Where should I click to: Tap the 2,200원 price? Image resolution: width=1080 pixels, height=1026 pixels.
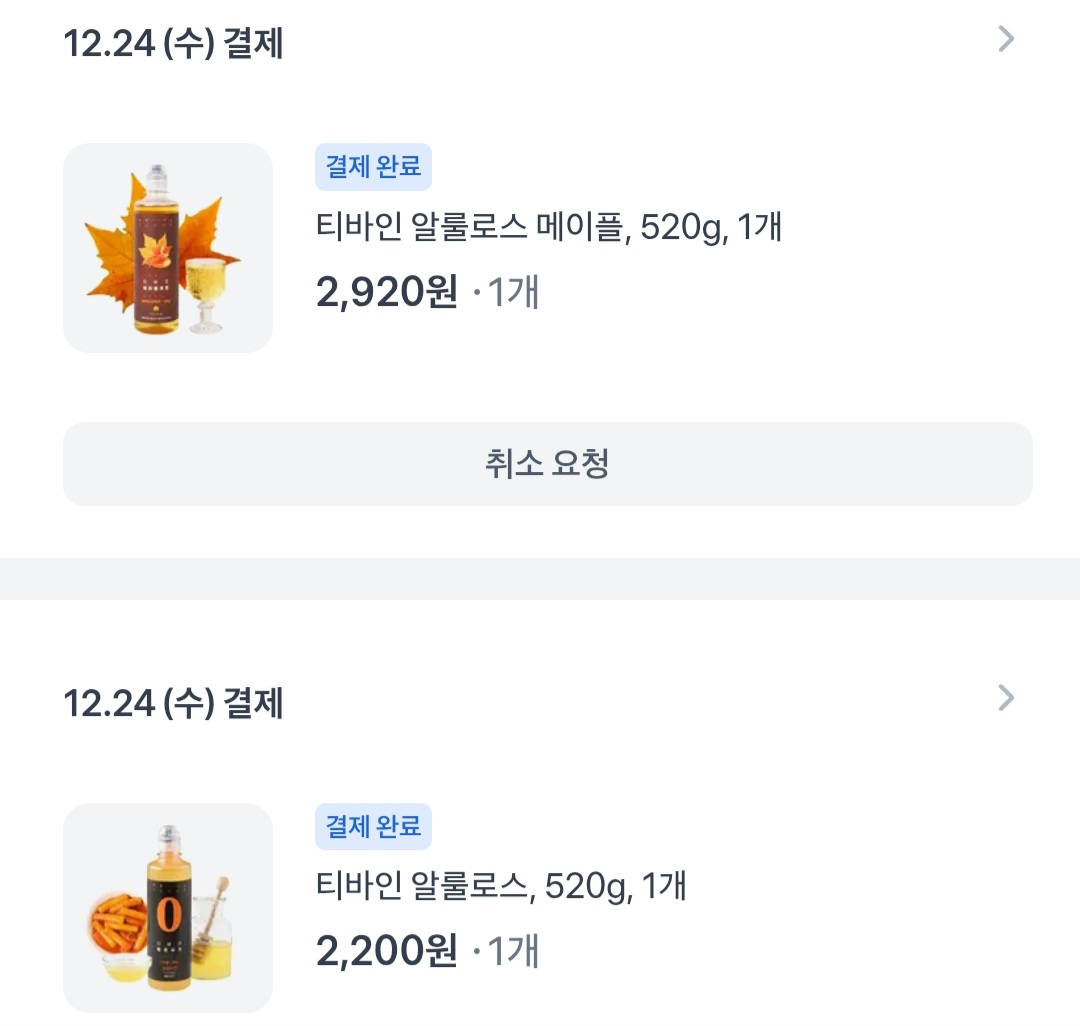coord(386,951)
